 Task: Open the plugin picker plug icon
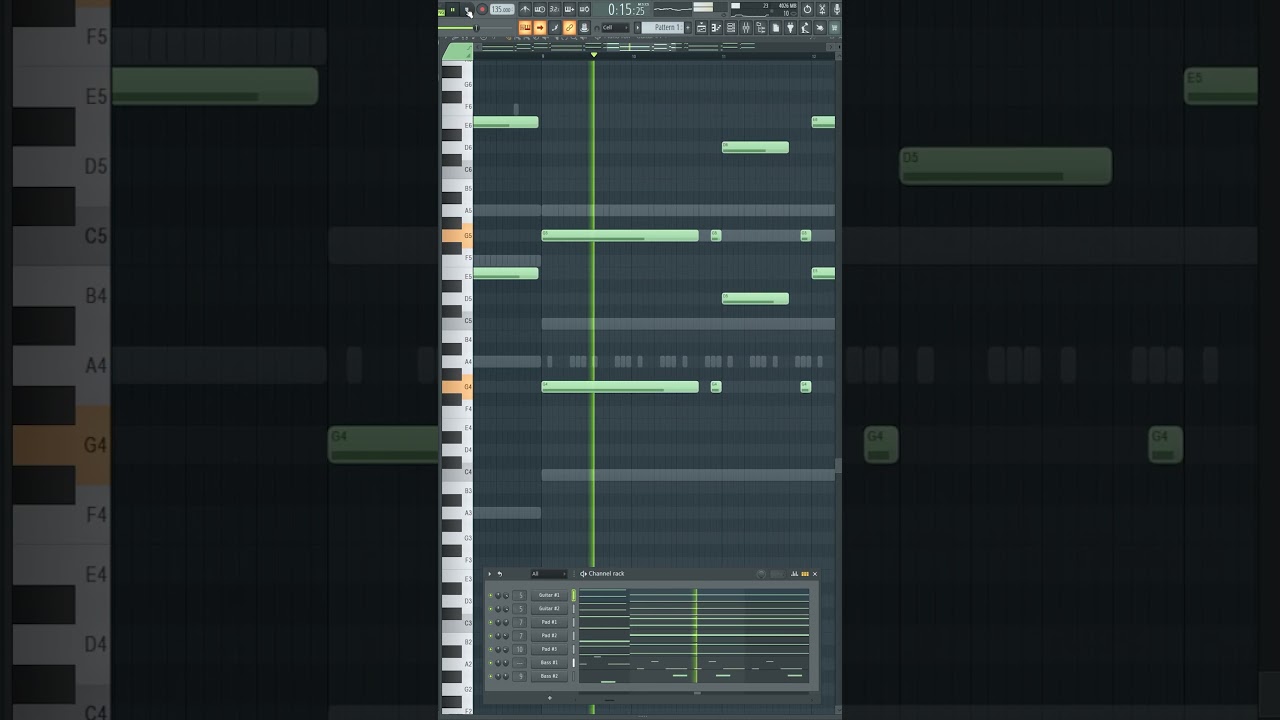click(790, 28)
